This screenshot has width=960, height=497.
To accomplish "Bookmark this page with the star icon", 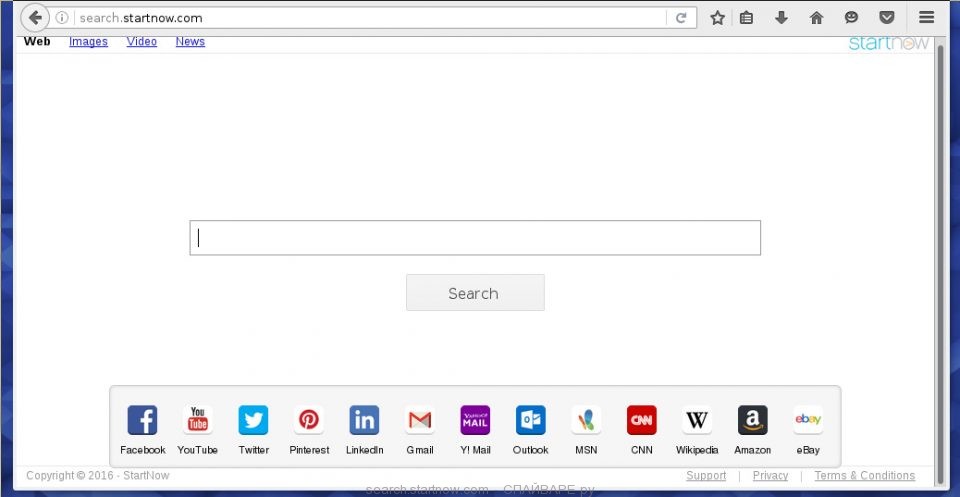I will (x=717, y=18).
